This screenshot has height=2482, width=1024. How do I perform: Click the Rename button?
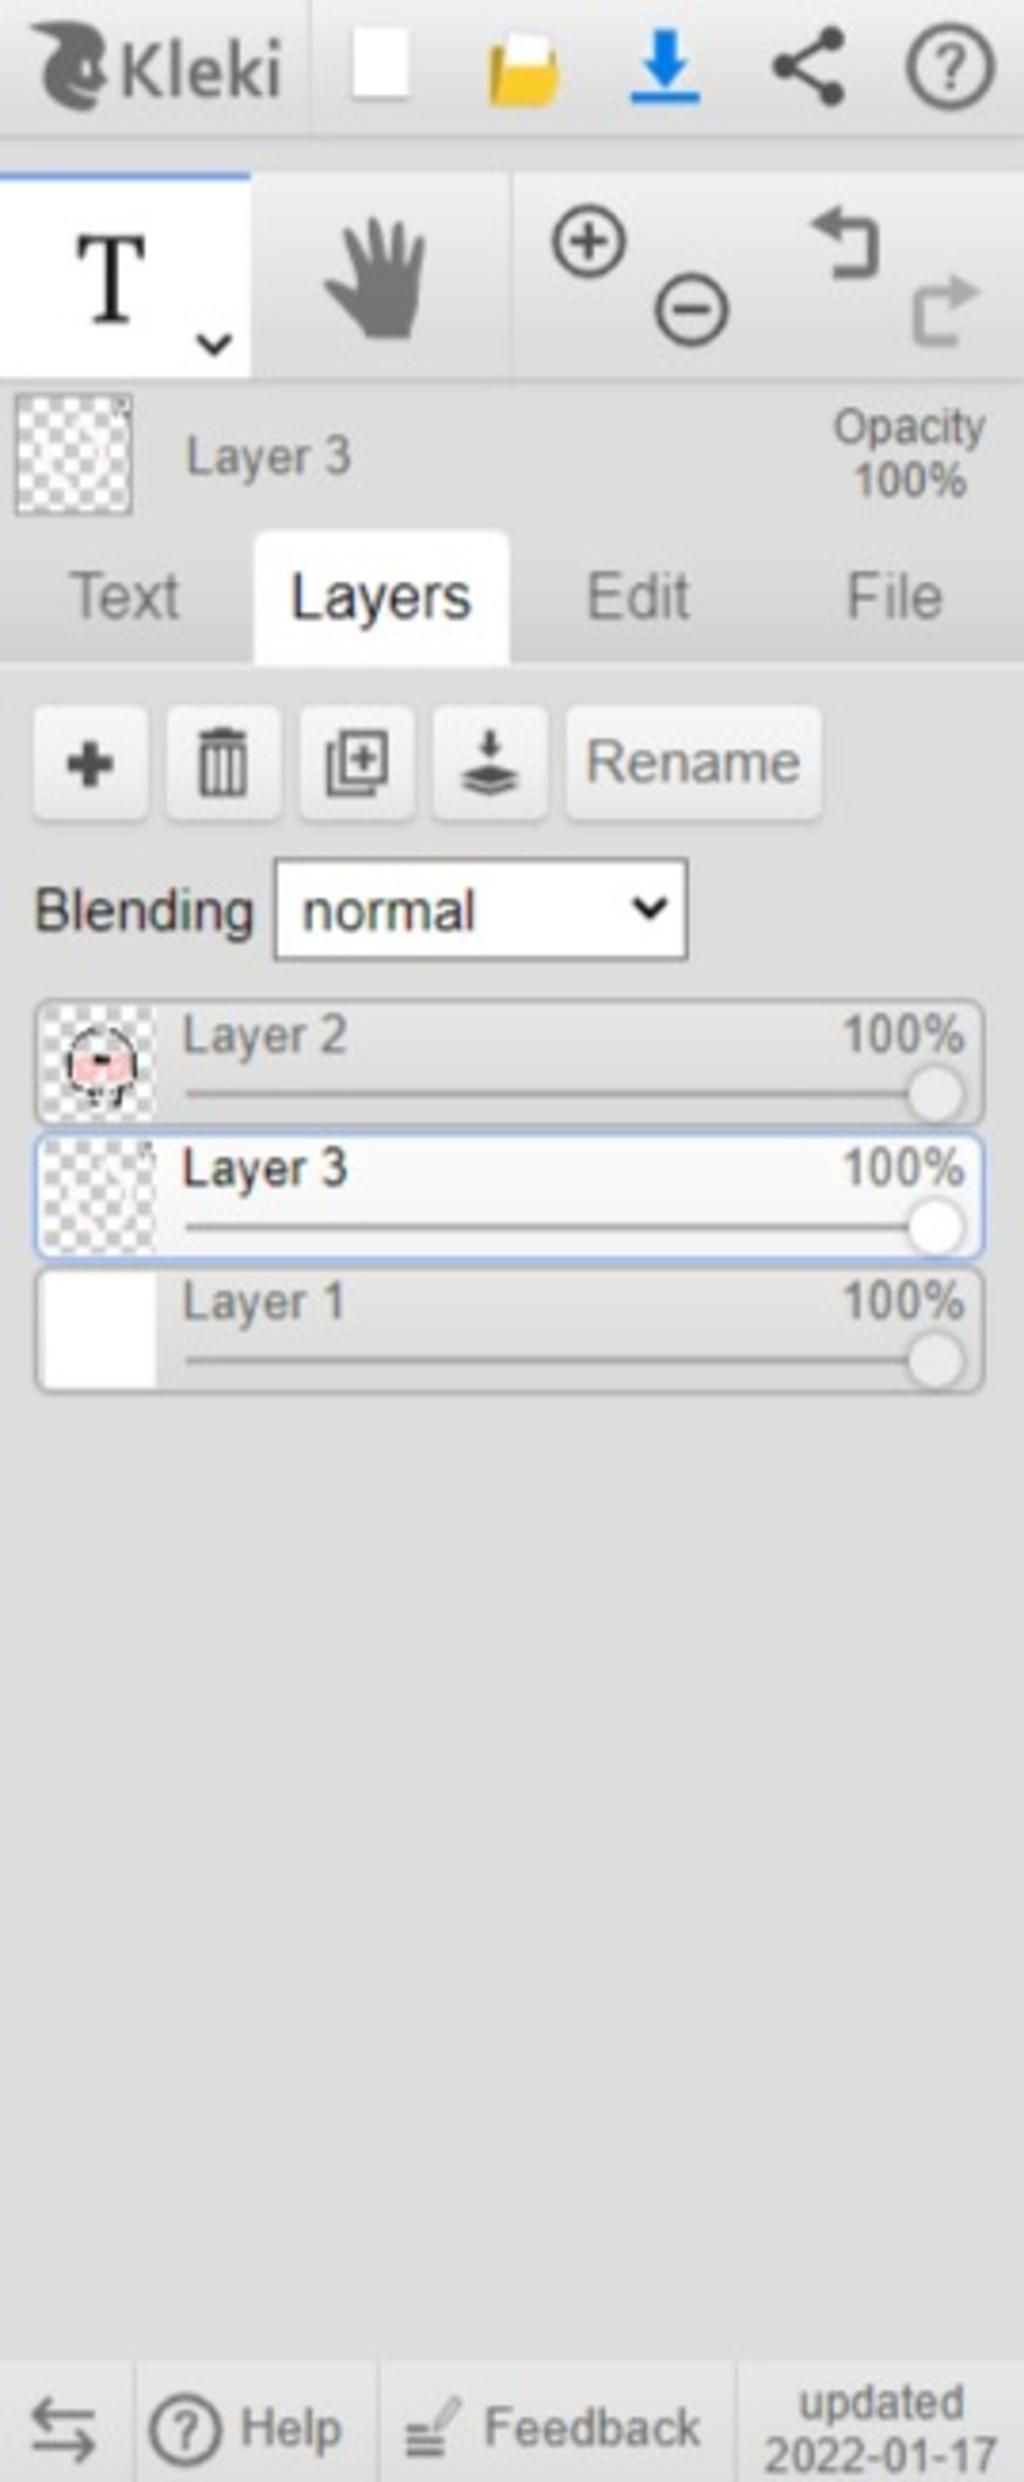[694, 764]
